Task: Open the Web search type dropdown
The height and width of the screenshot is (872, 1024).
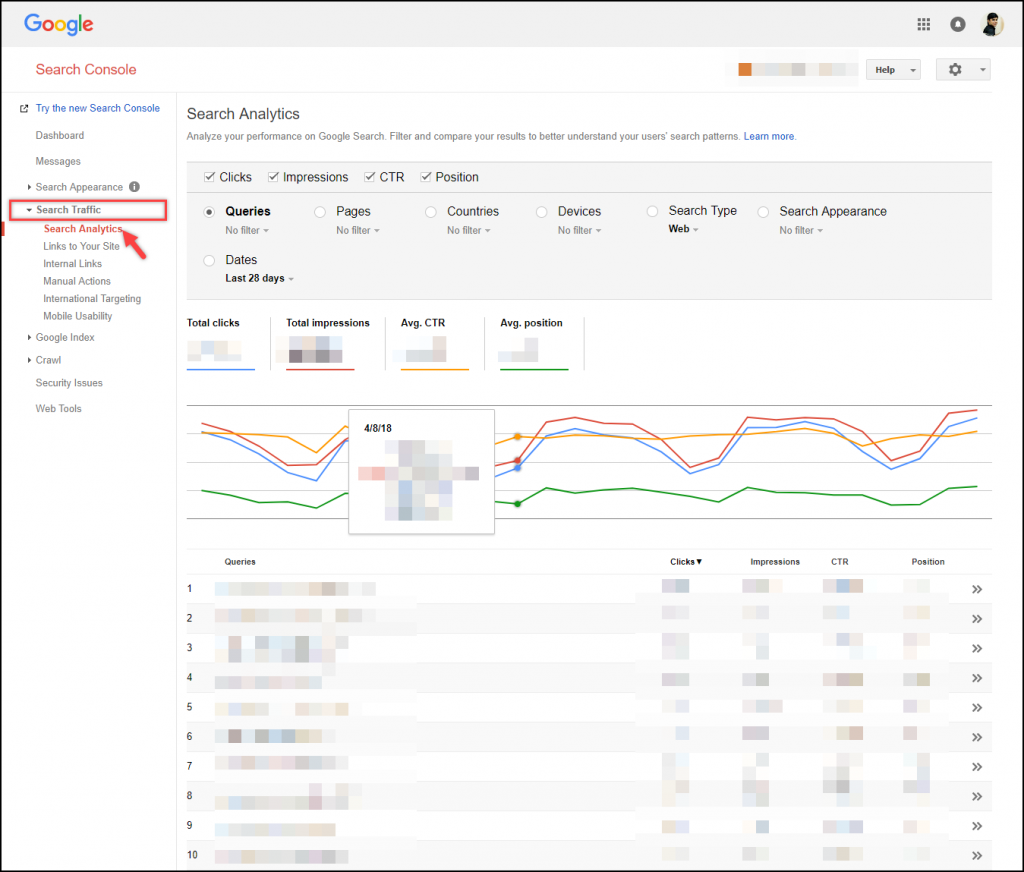Action: click(682, 229)
